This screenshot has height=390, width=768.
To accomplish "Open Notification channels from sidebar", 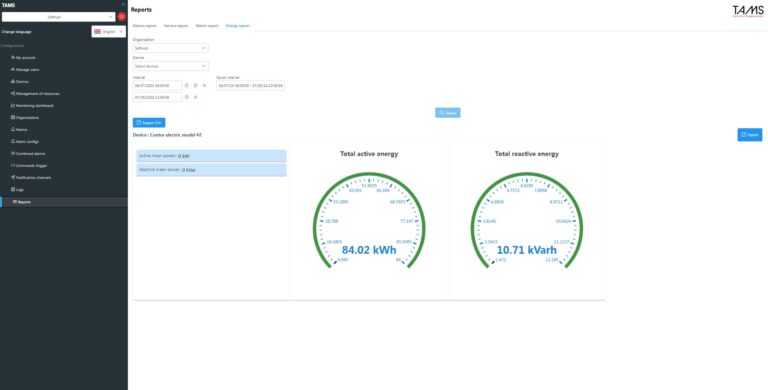I will pyautogui.click(x=33, y=177).
